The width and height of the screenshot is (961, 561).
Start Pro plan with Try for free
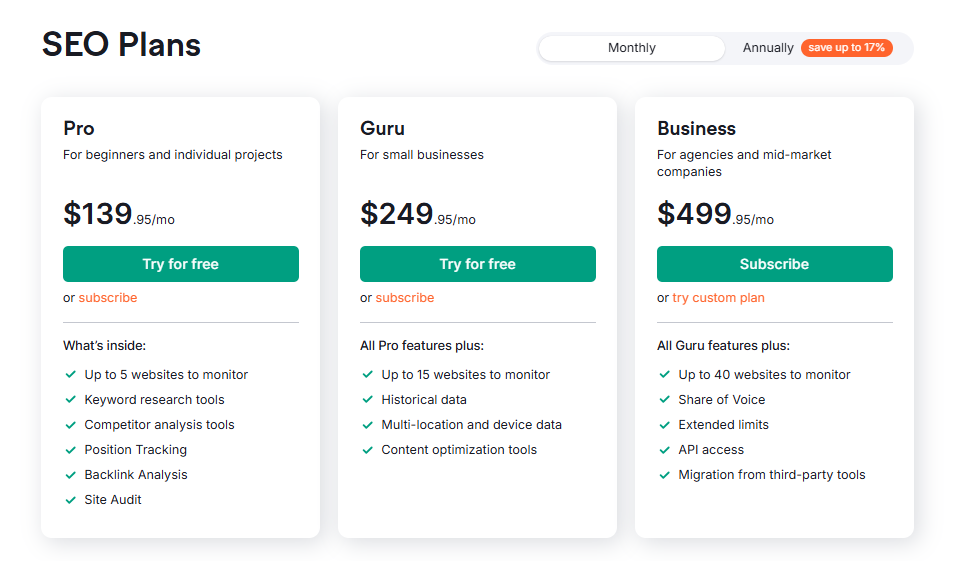[x=180, y=264]
